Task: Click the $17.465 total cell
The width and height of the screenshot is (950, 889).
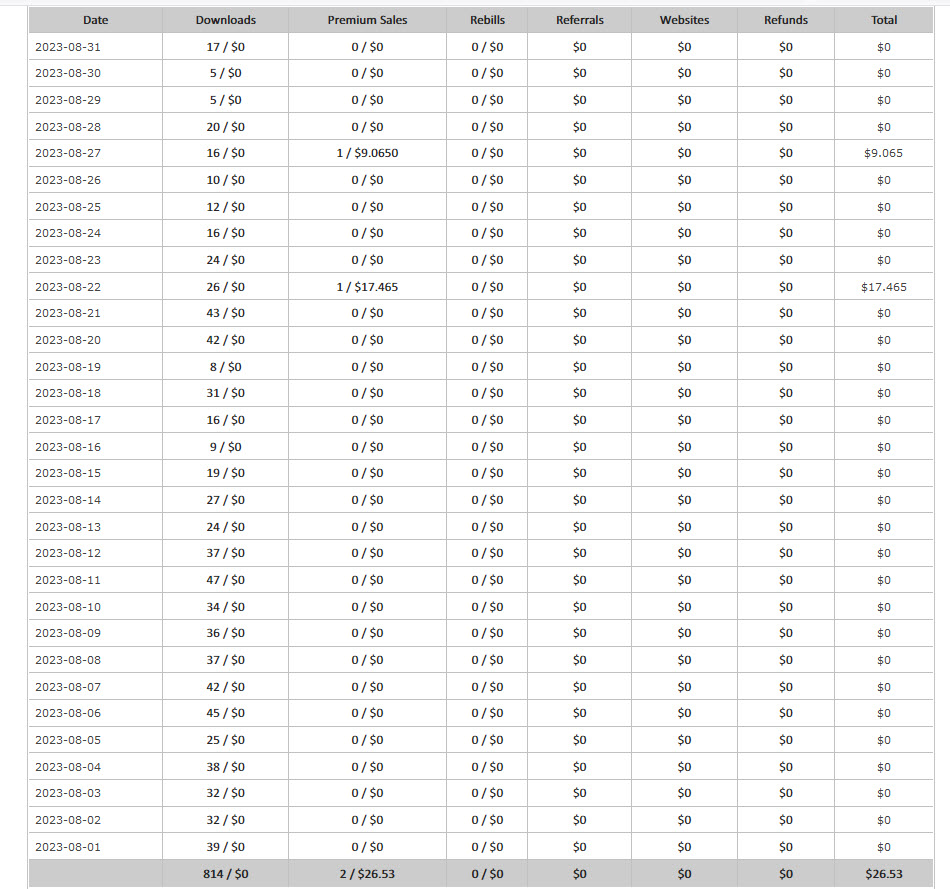Action: (x=884, y=287)
